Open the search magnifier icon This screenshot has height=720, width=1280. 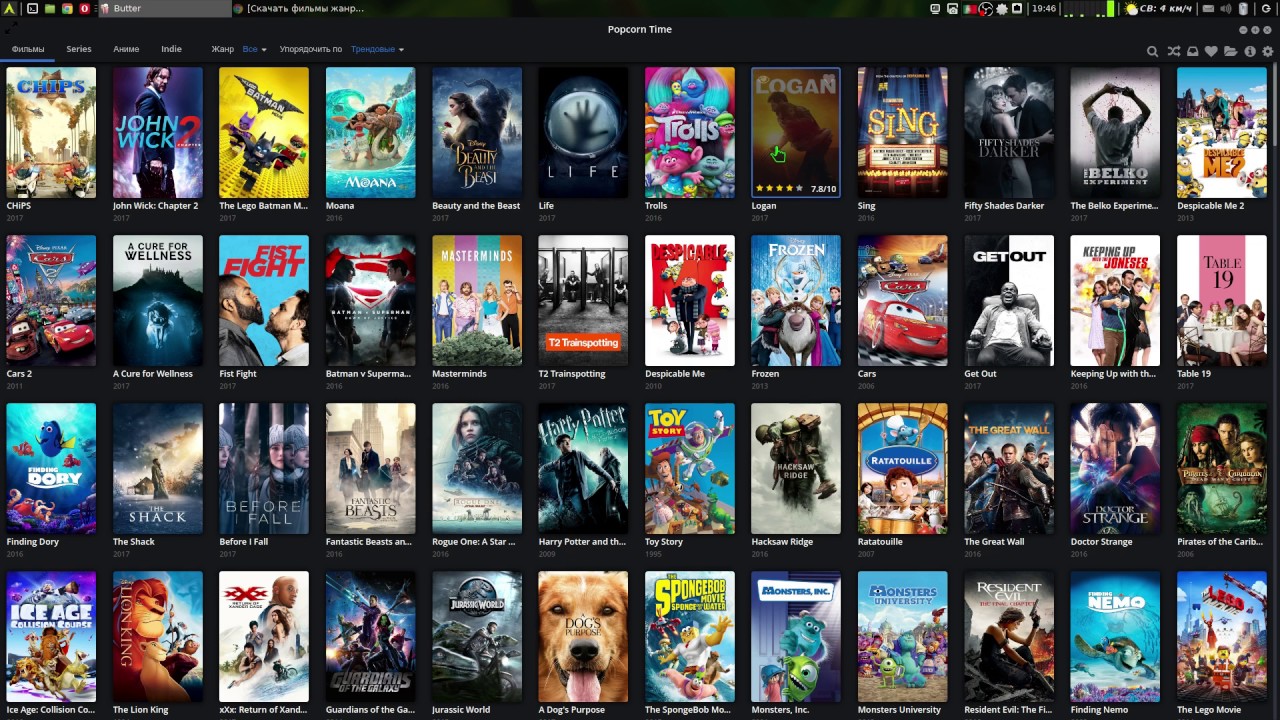point(1152,51)
